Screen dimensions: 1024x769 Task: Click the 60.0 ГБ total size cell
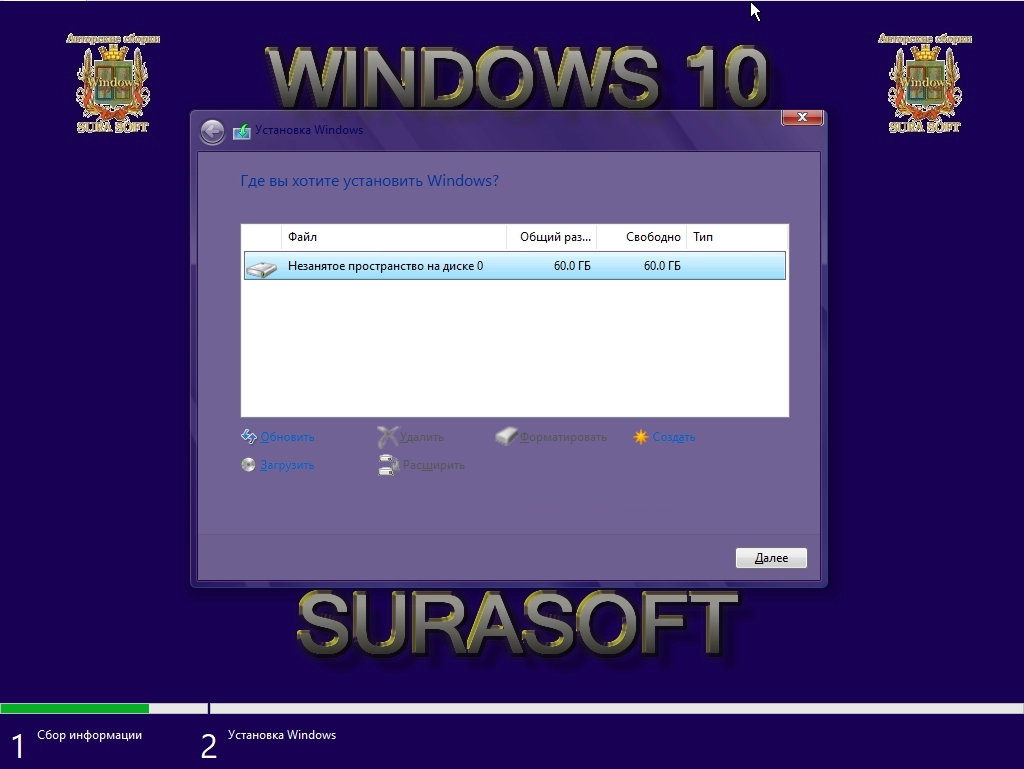click(572, 266)
